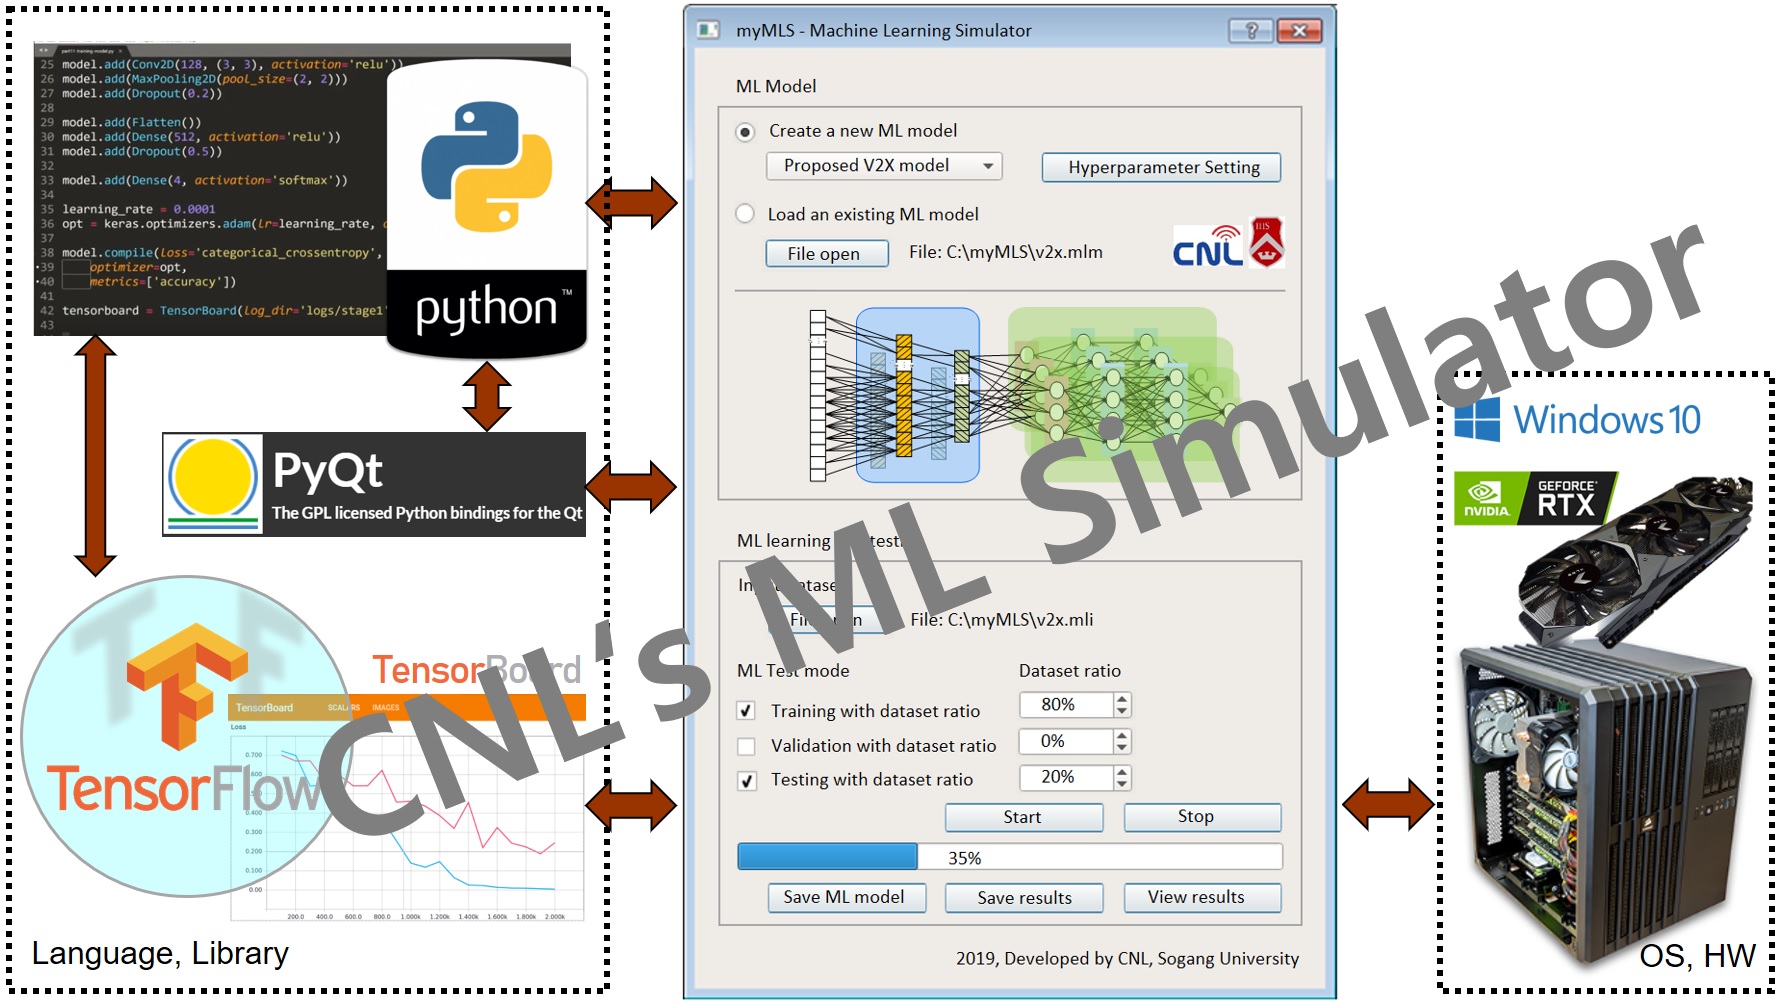Click the TensorBoard chart thumbnail
This screenshot has height=1001, width=1784.
point(407,806)
